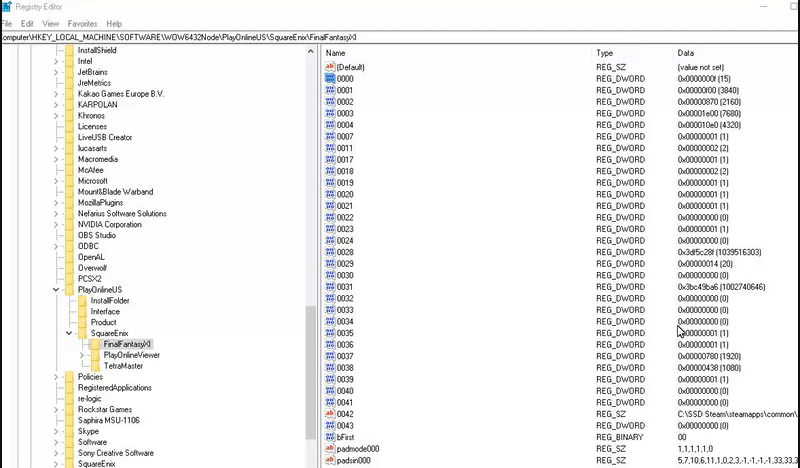Click the DWORD icon for value 0002
The image size is (800, 468).
point(330,102)
